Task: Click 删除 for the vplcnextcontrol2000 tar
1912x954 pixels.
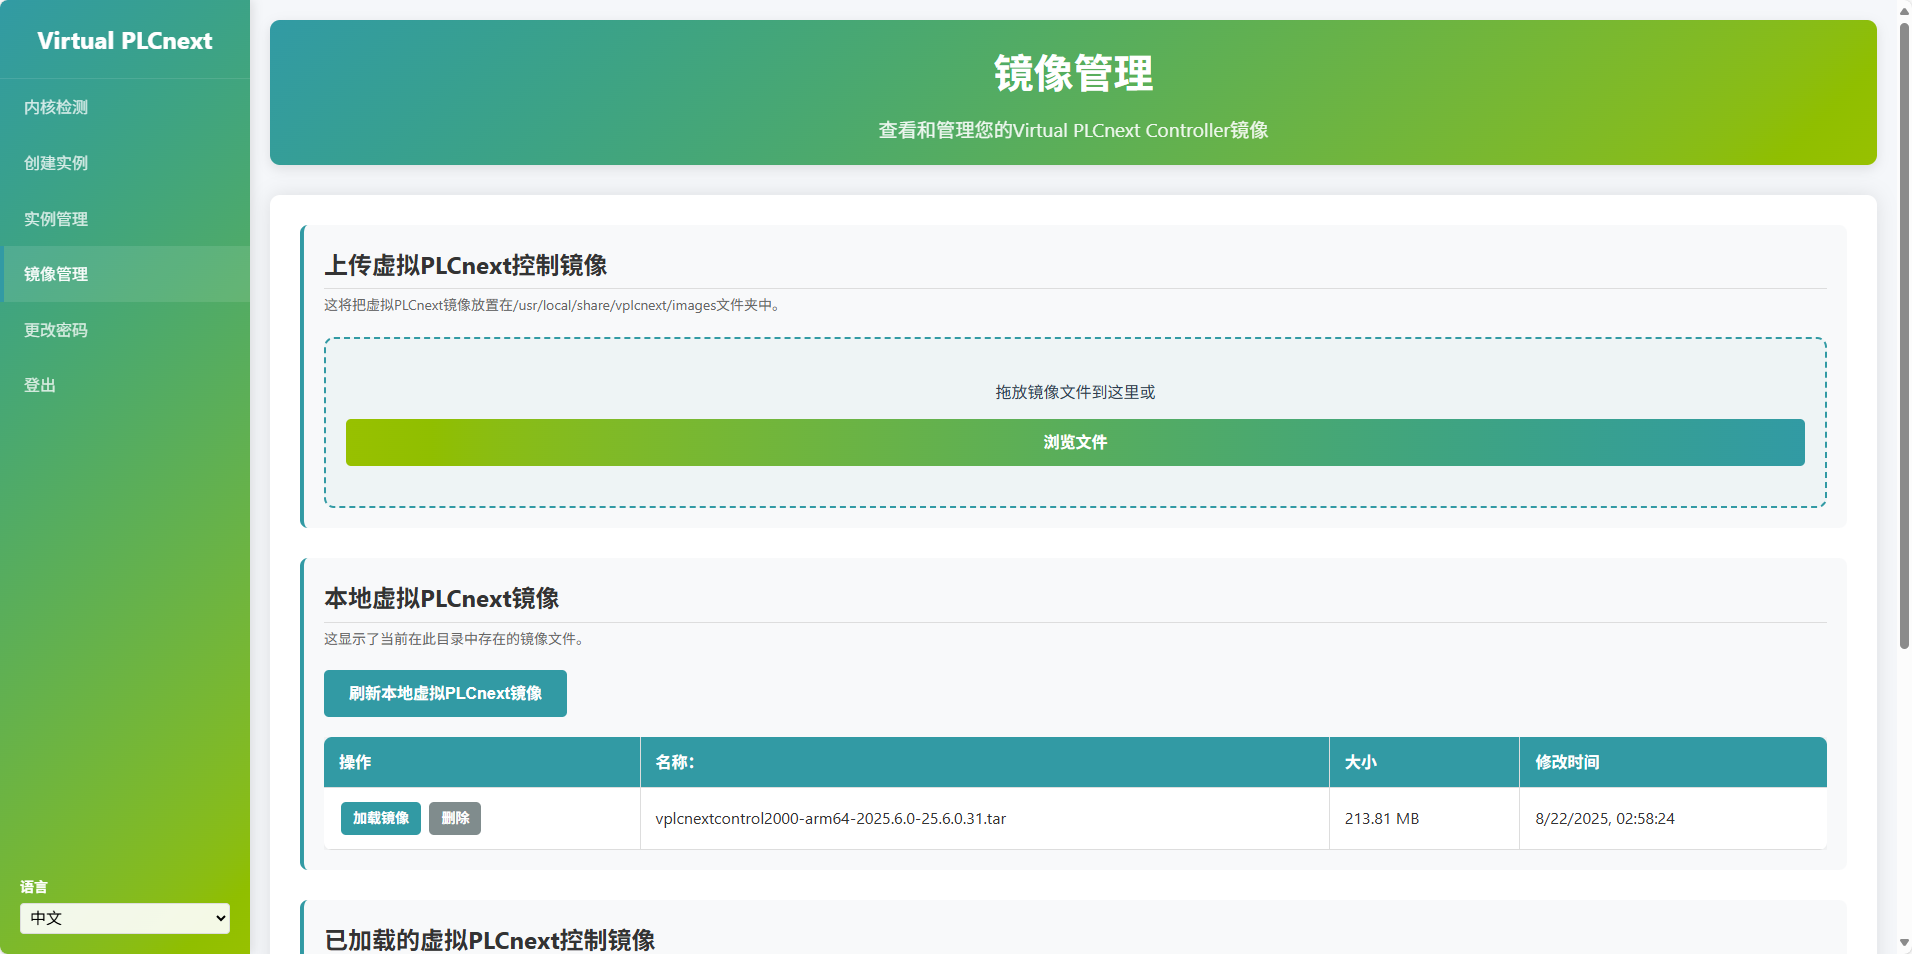Action: click(455, 818)
